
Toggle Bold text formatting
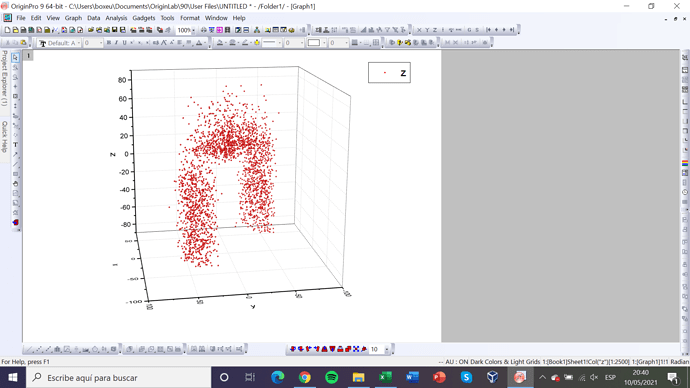click(109, 43)
